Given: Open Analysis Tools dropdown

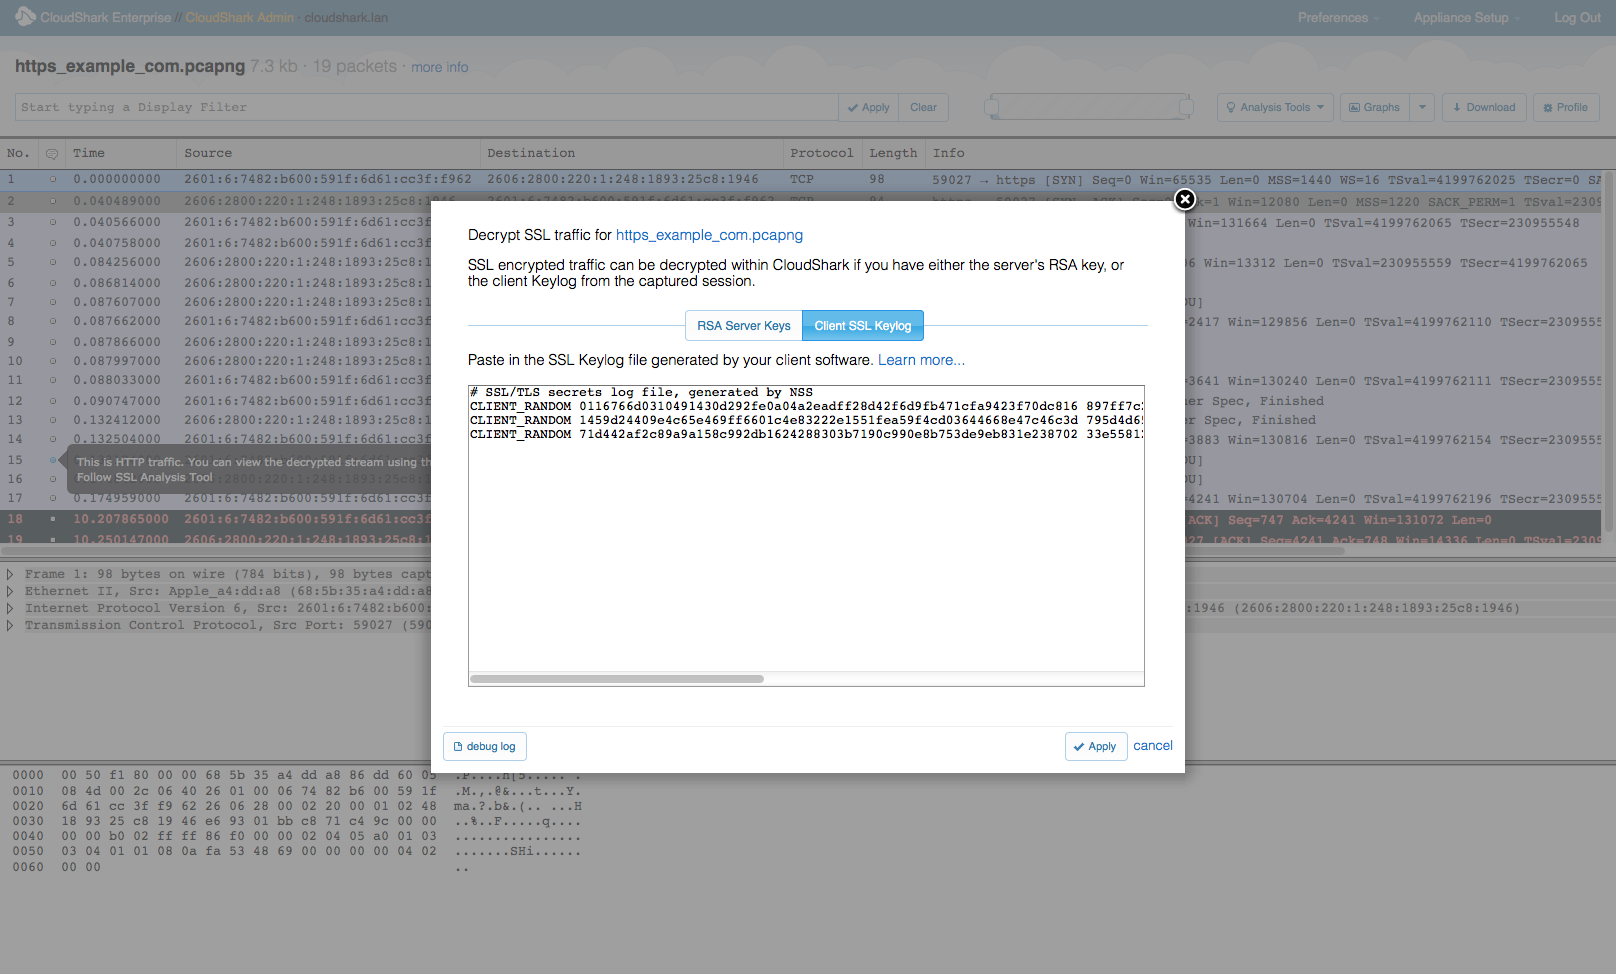Looking at the screenshot, I should [1275, 107].
